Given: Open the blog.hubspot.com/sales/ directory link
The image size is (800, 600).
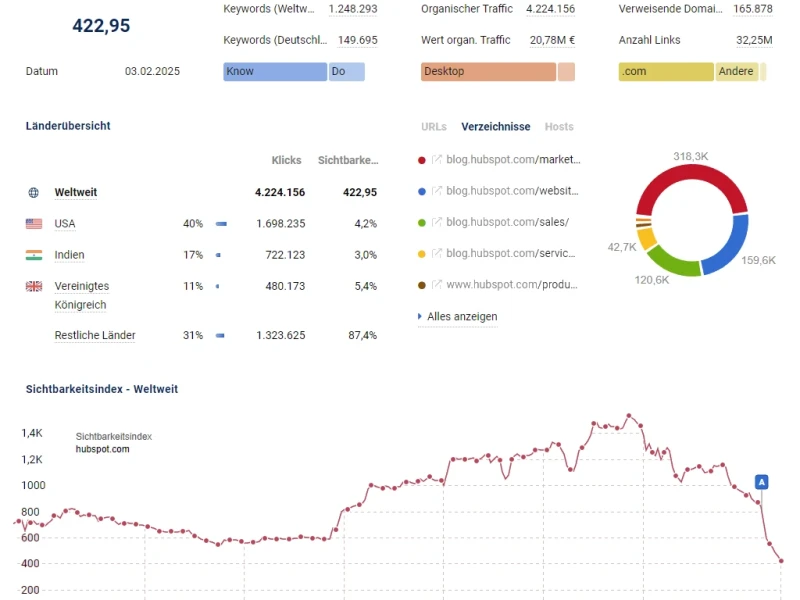Looking at the screenshot, I should (x=508, y=222).
